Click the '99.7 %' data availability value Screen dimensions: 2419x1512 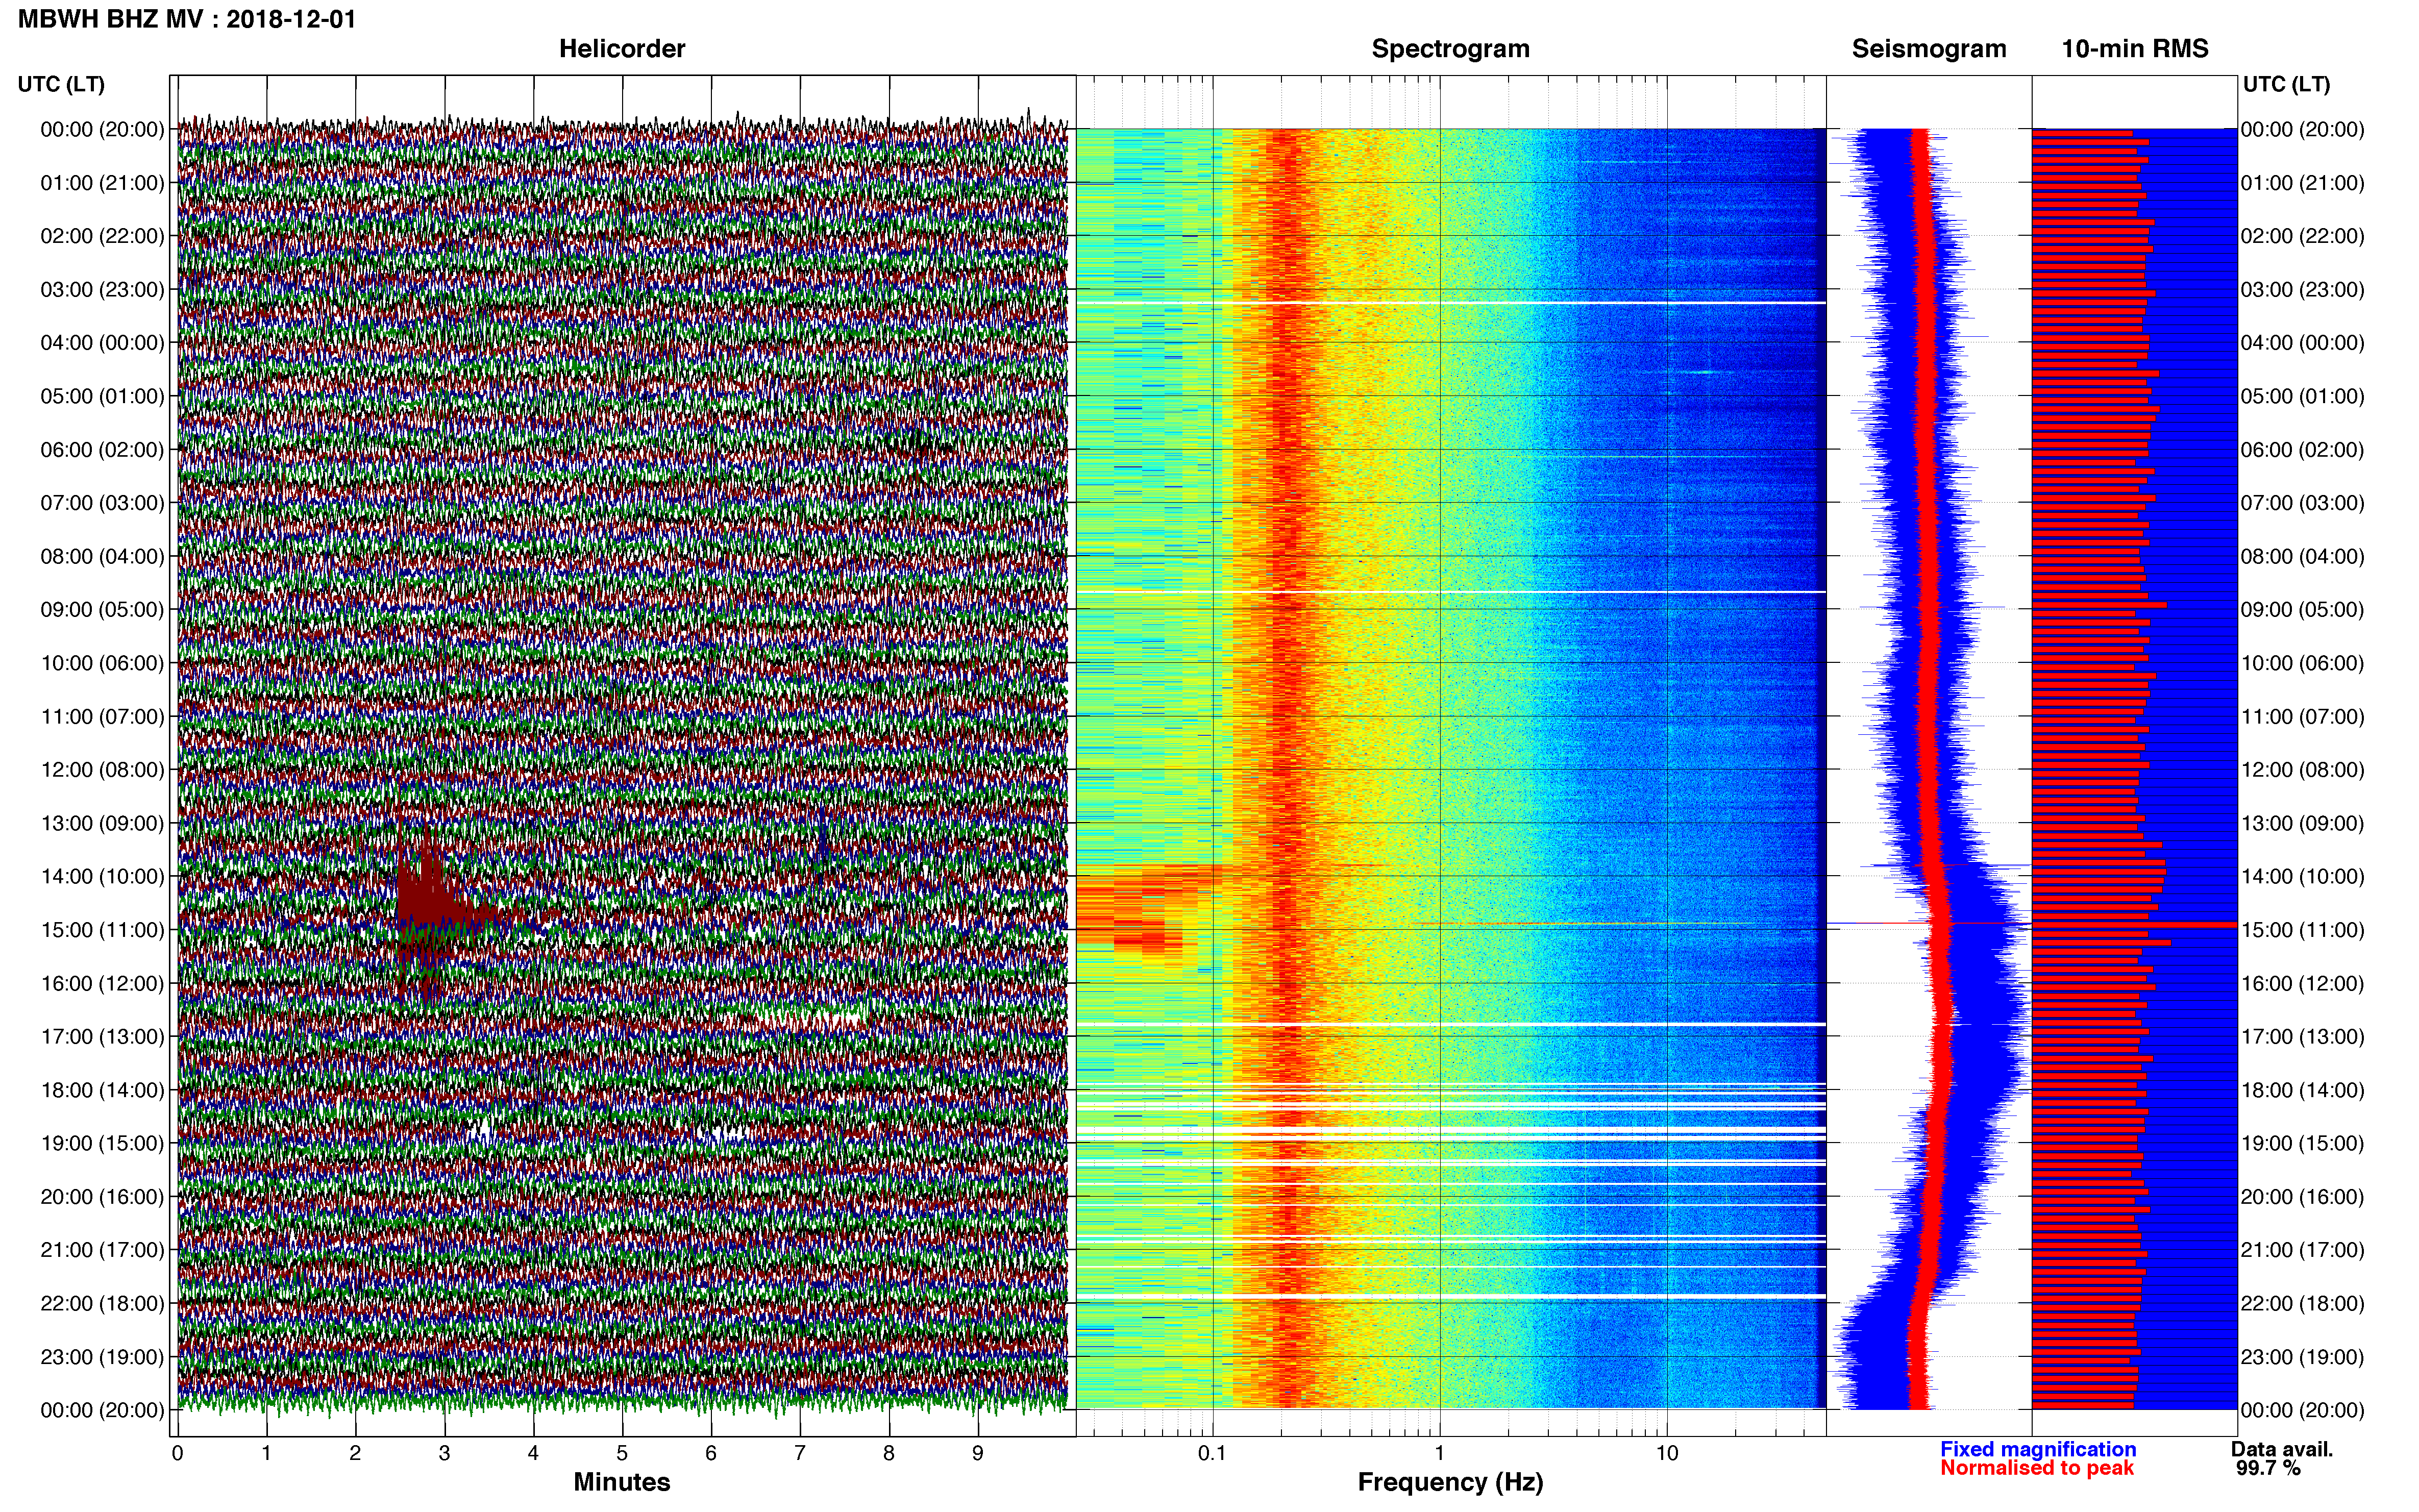pos(2268,1468)
